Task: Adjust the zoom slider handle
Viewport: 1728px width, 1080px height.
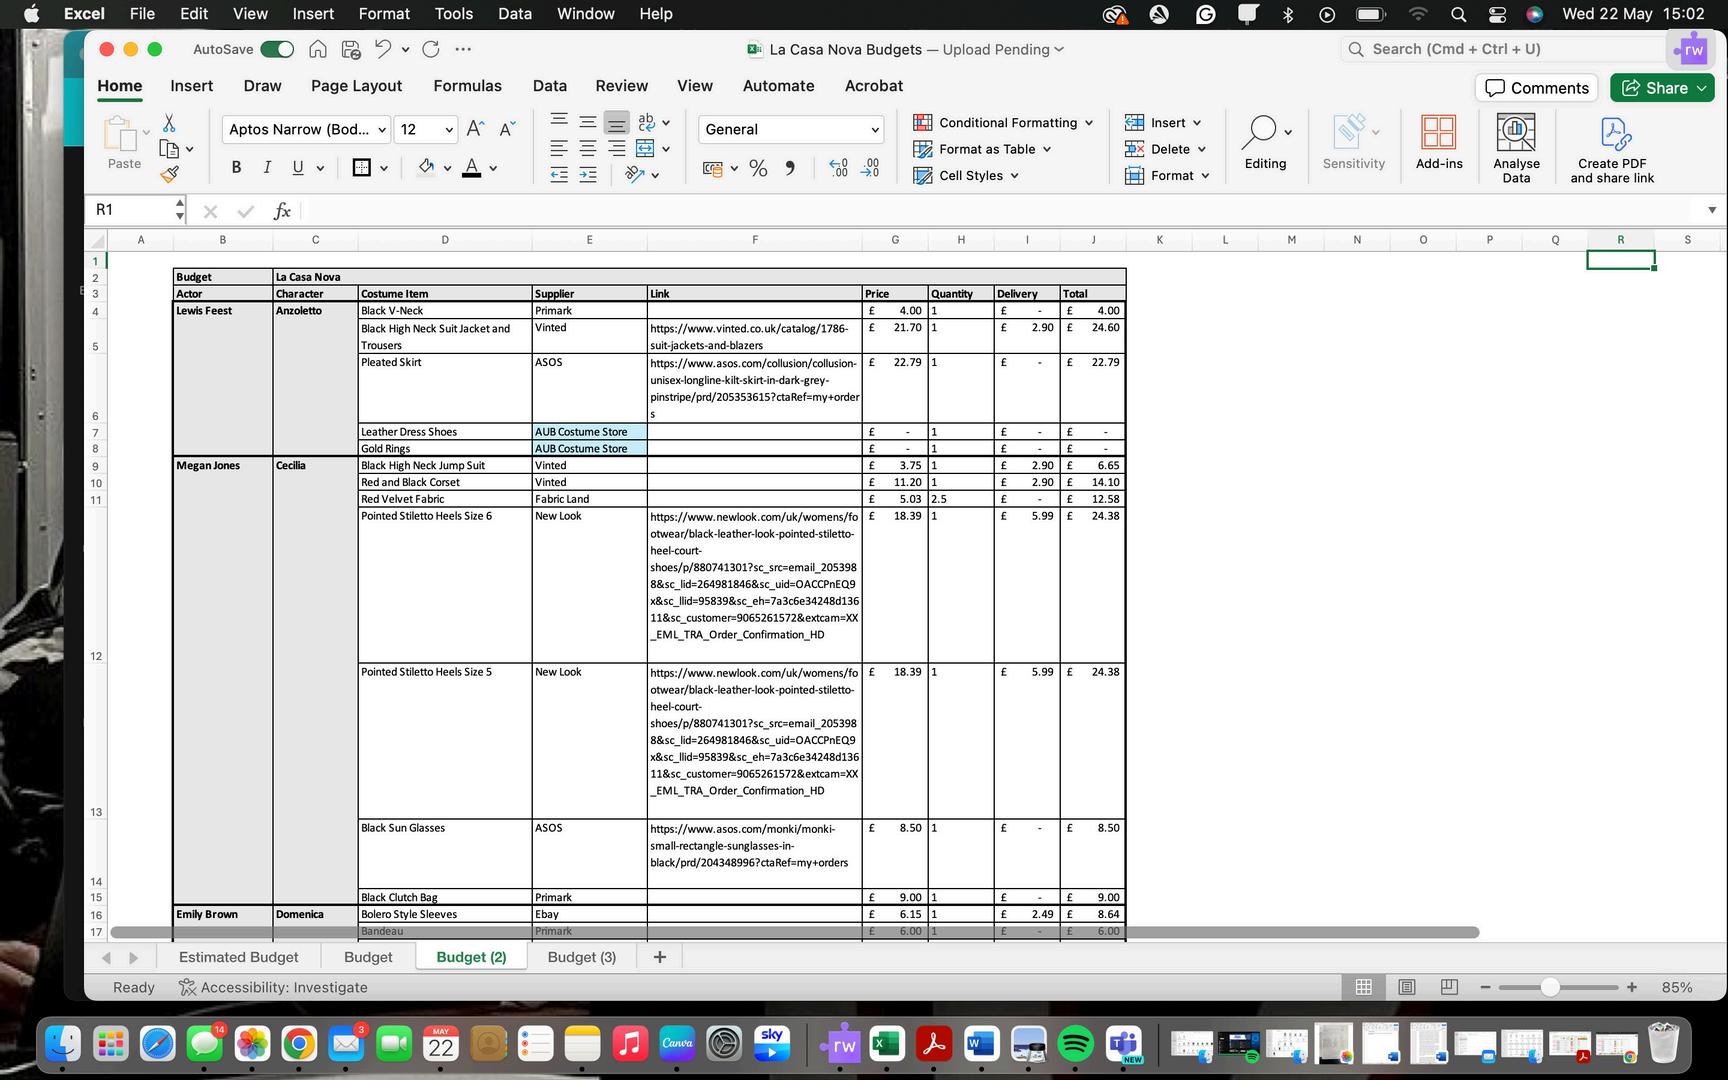Action: [1550, 987]
